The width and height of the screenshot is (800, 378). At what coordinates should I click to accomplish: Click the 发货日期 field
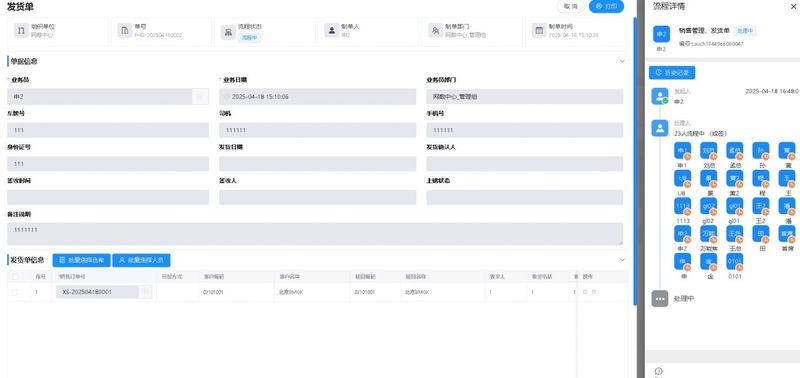point(317,164)
